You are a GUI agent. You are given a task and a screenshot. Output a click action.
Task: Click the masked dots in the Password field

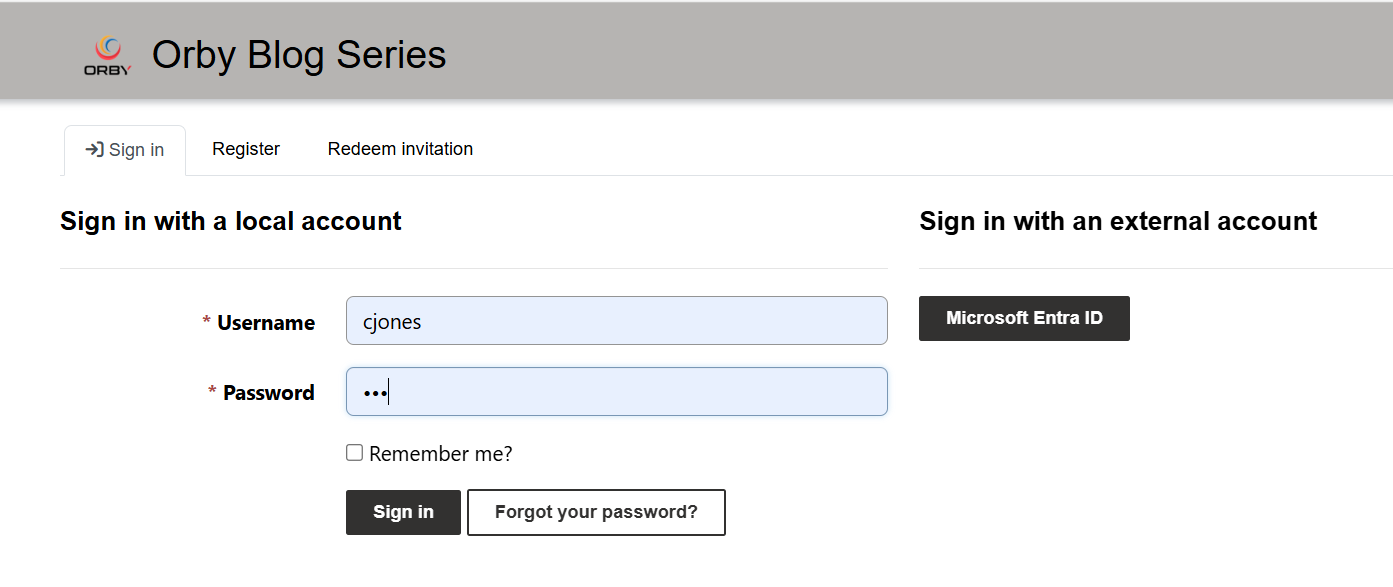pos(374,394)
